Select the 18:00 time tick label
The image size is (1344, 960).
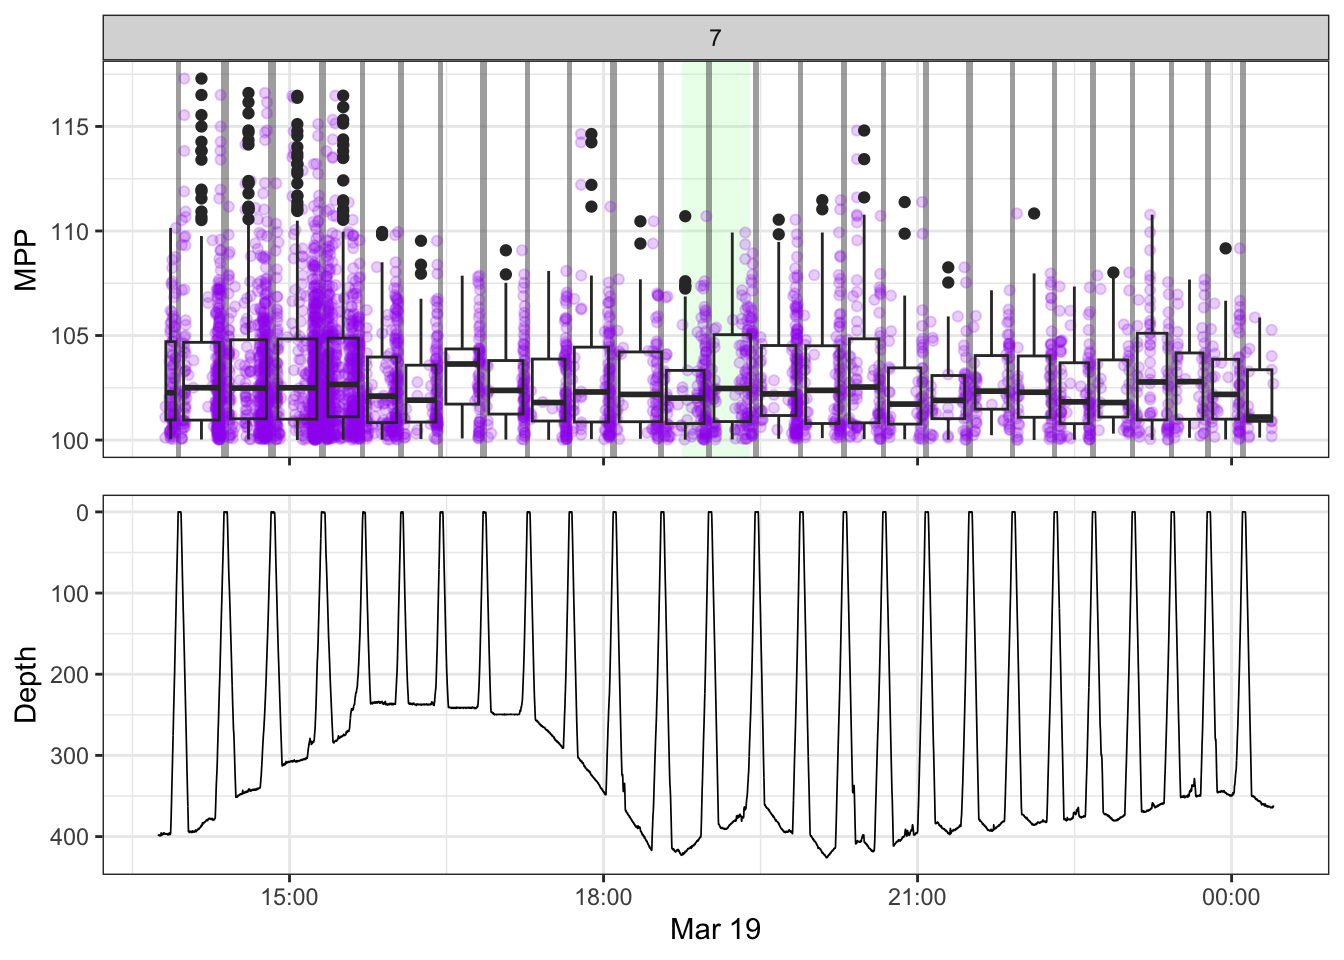point(603,897)
